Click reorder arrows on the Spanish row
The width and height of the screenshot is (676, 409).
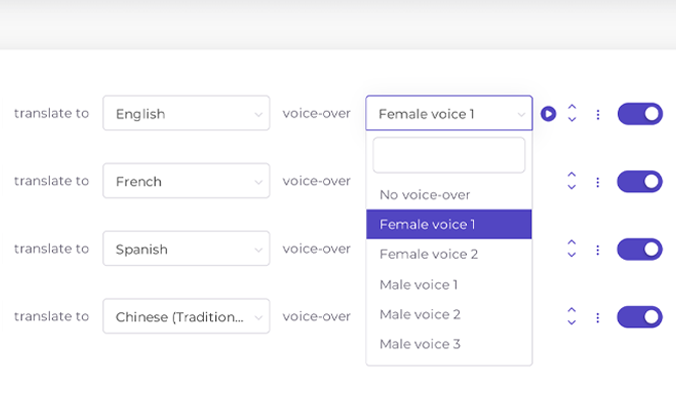572,249
